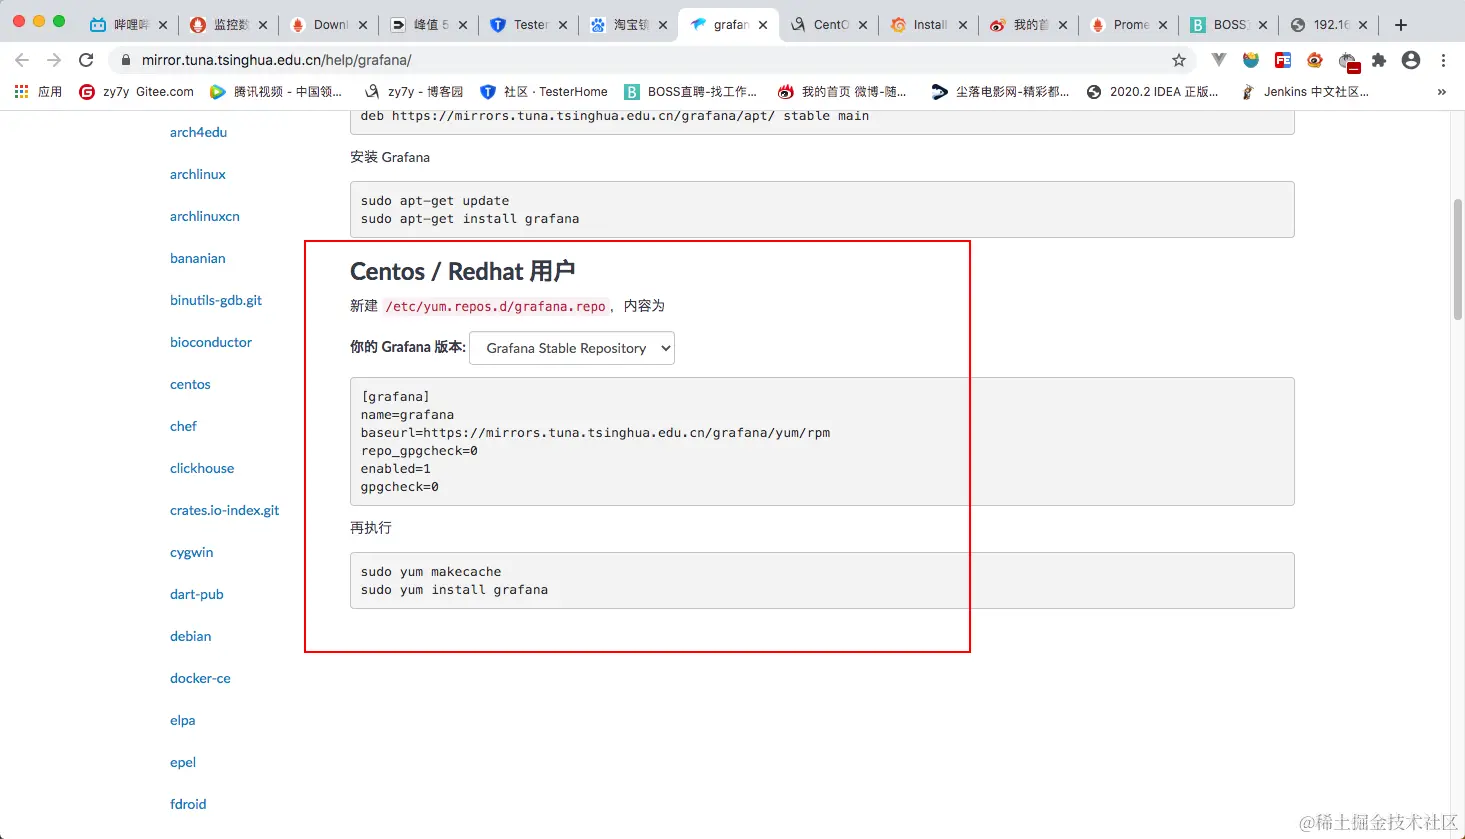
Task: Click the browser forward arrow
Action: pyautogui.click(x=54, y=60)
